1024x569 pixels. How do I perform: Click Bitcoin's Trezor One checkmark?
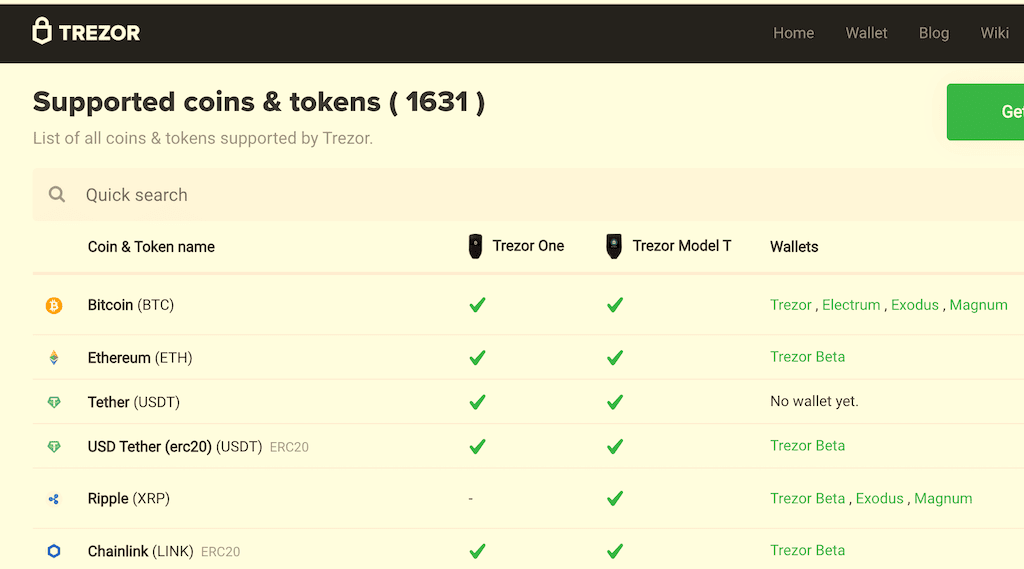(477, 305)
